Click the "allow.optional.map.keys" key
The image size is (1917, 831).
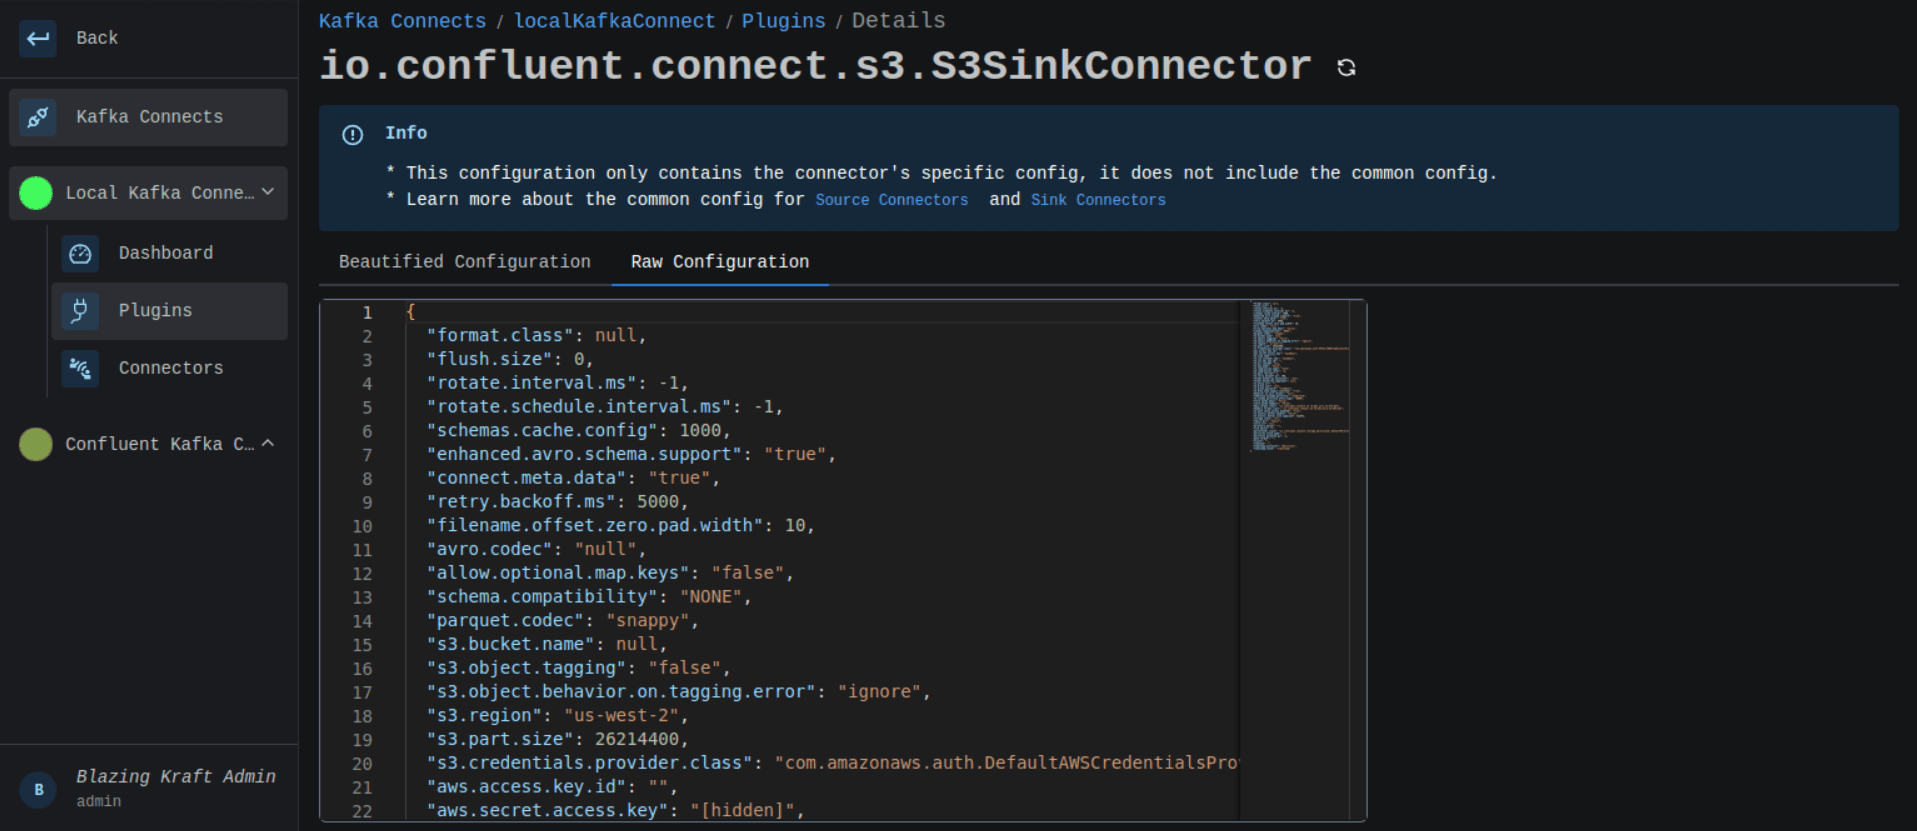pos(558,574)
